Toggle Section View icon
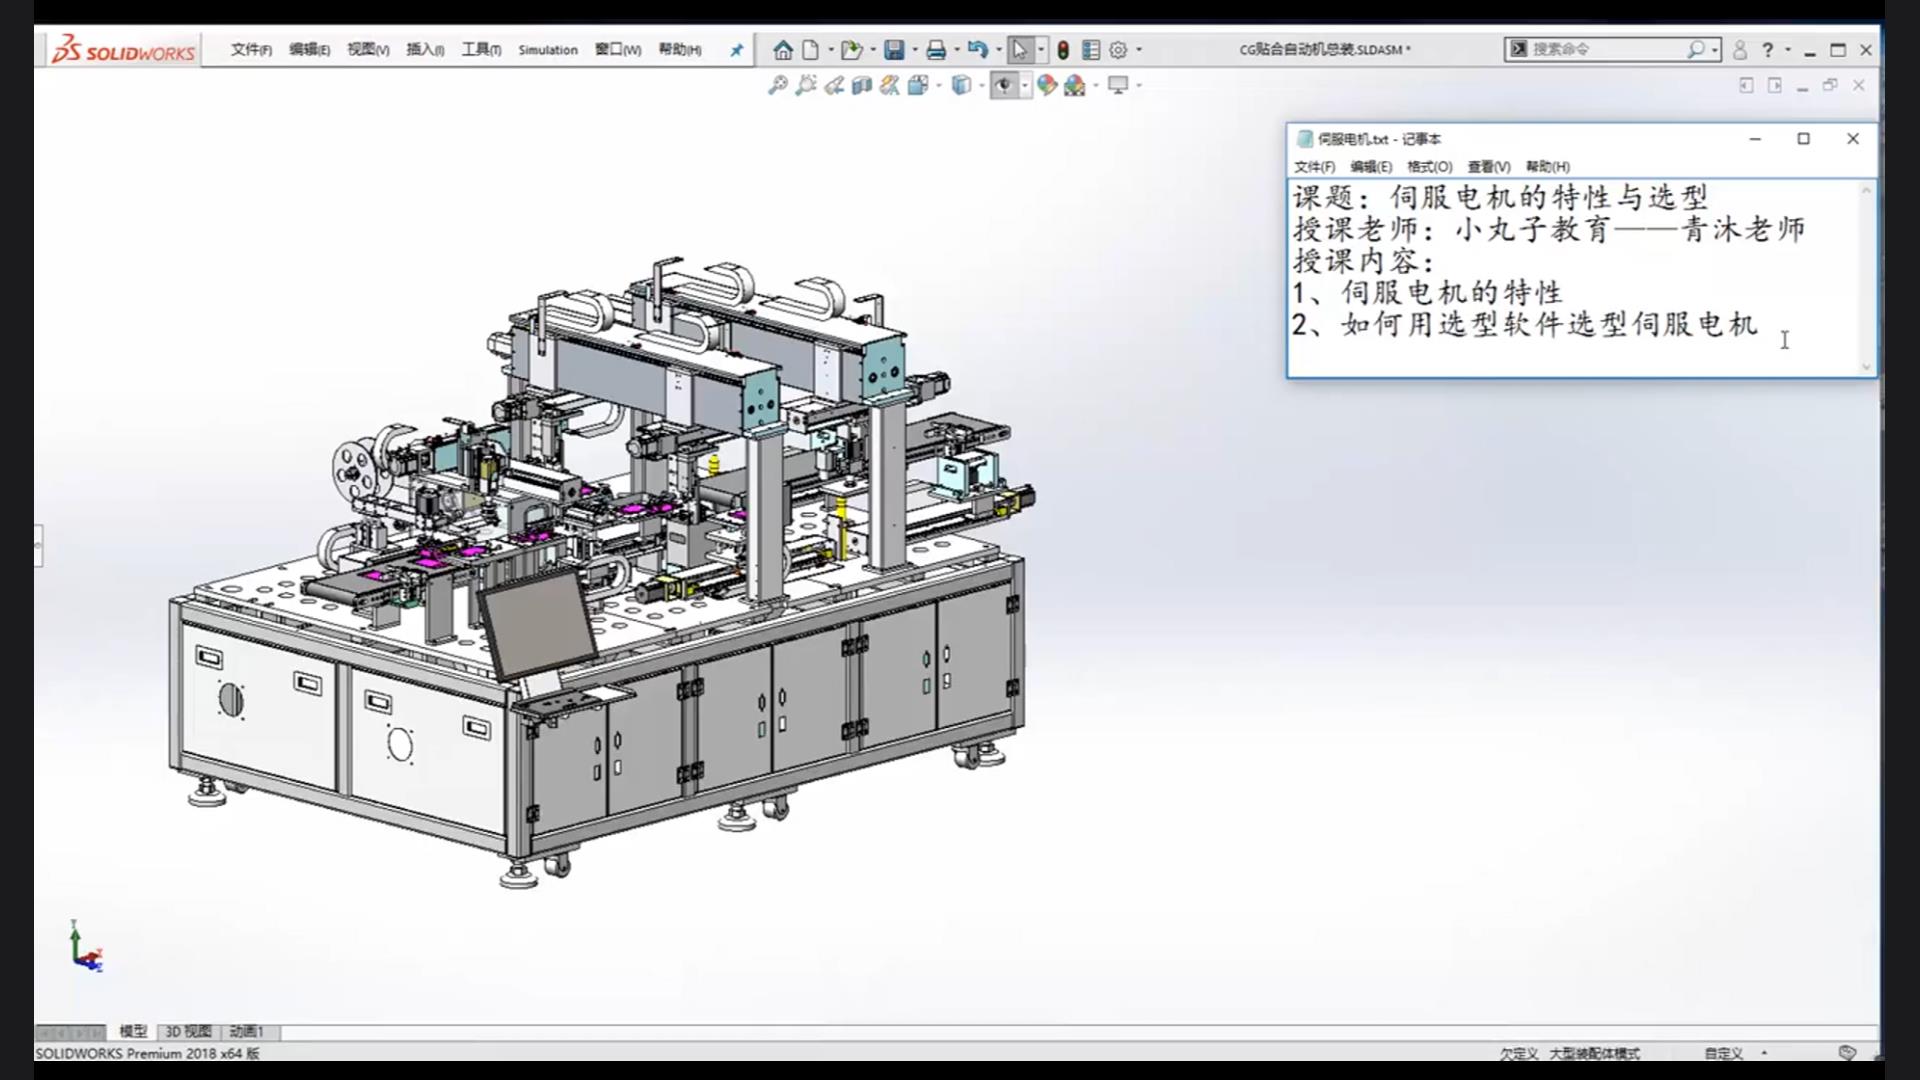 [x=862, y=86]
